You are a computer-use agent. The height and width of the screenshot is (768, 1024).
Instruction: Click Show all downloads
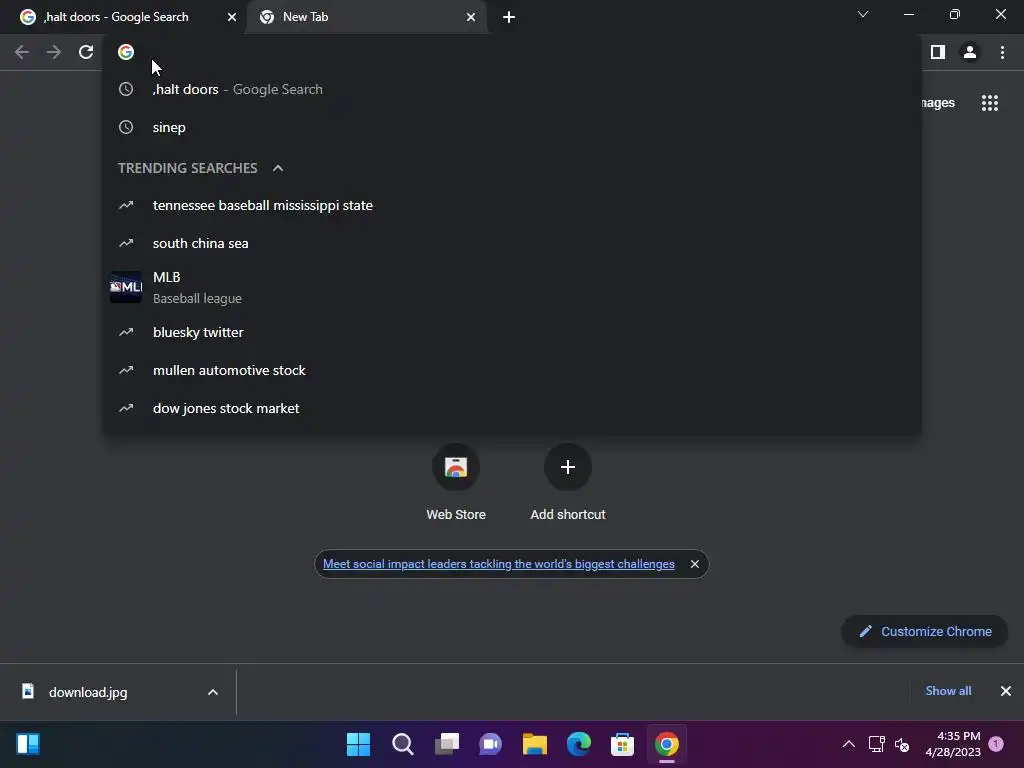point(948,691)
